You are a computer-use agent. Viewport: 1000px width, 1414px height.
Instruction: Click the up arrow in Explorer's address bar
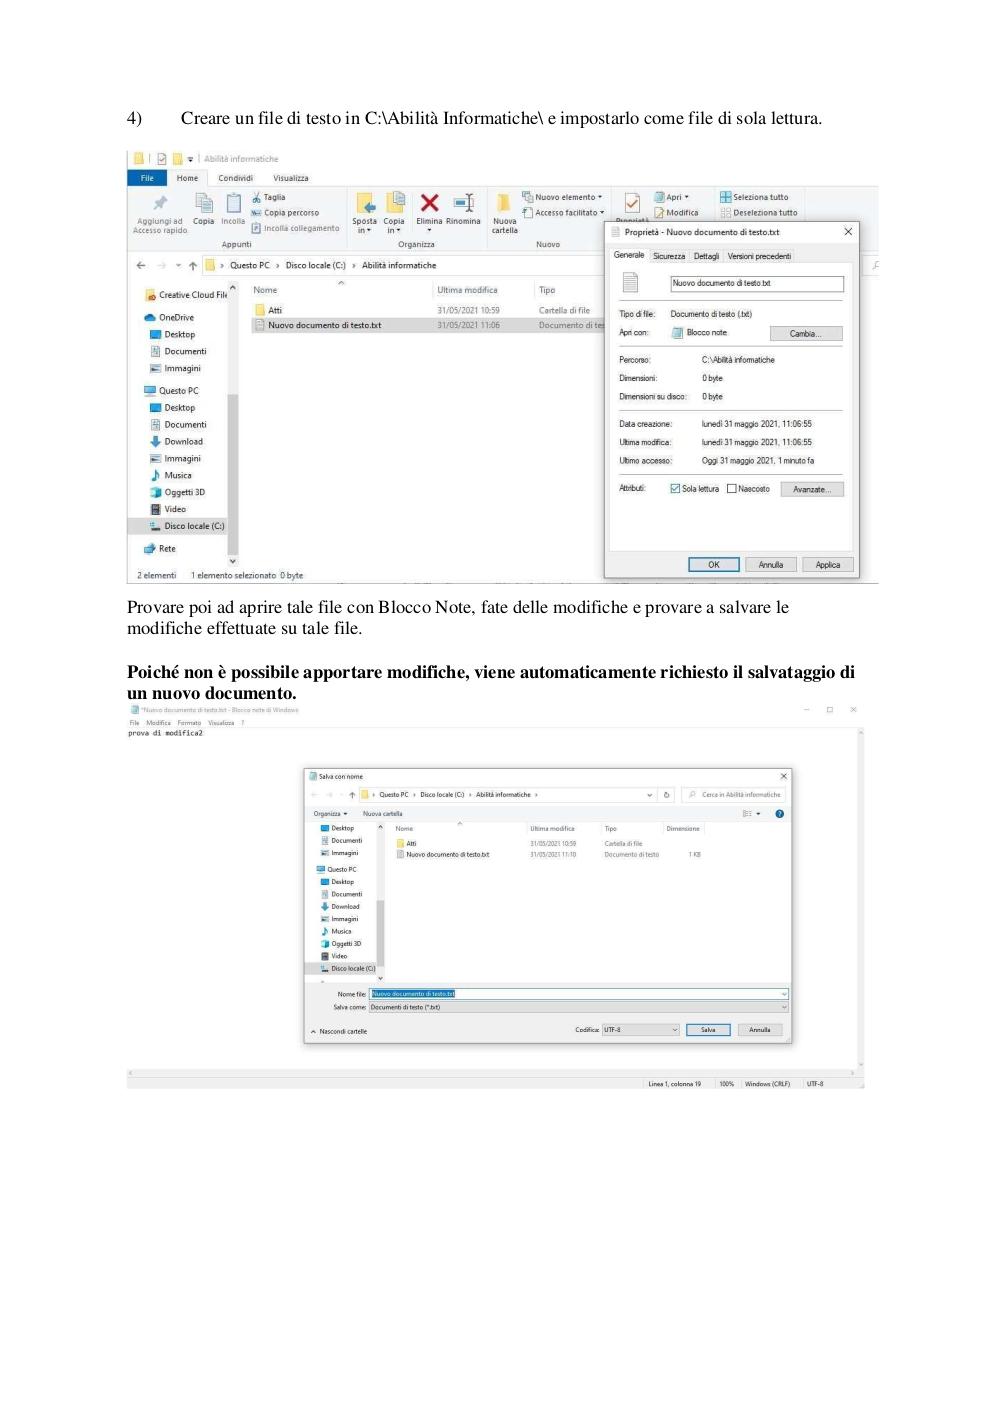click(x=193, y=265)
